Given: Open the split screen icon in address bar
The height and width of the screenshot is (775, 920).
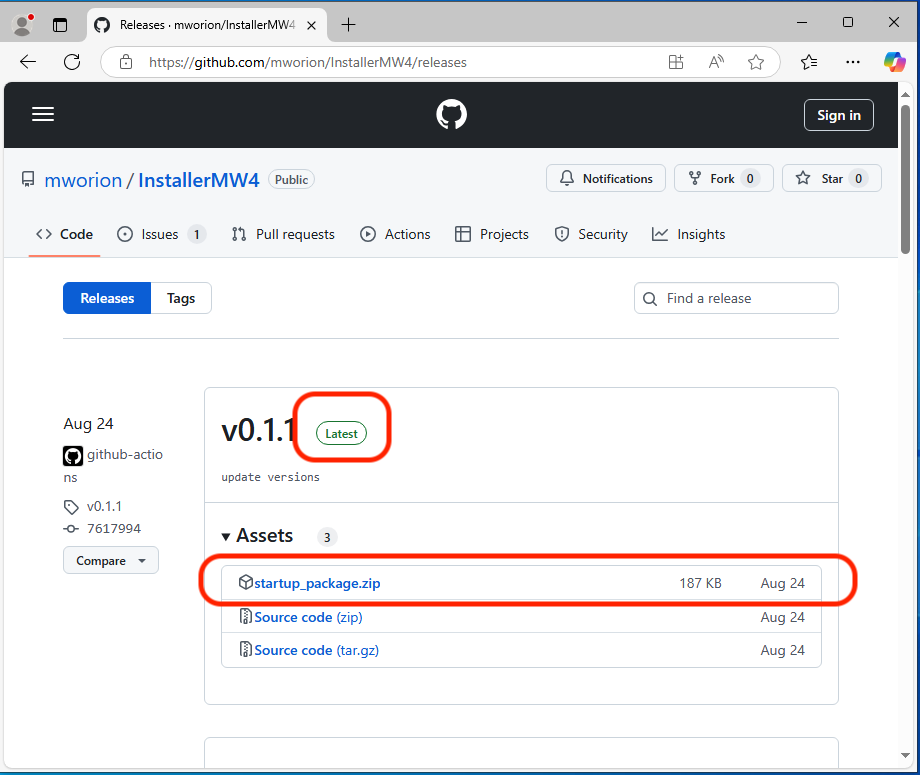Looking at the screenshot, I should (676, 62).
